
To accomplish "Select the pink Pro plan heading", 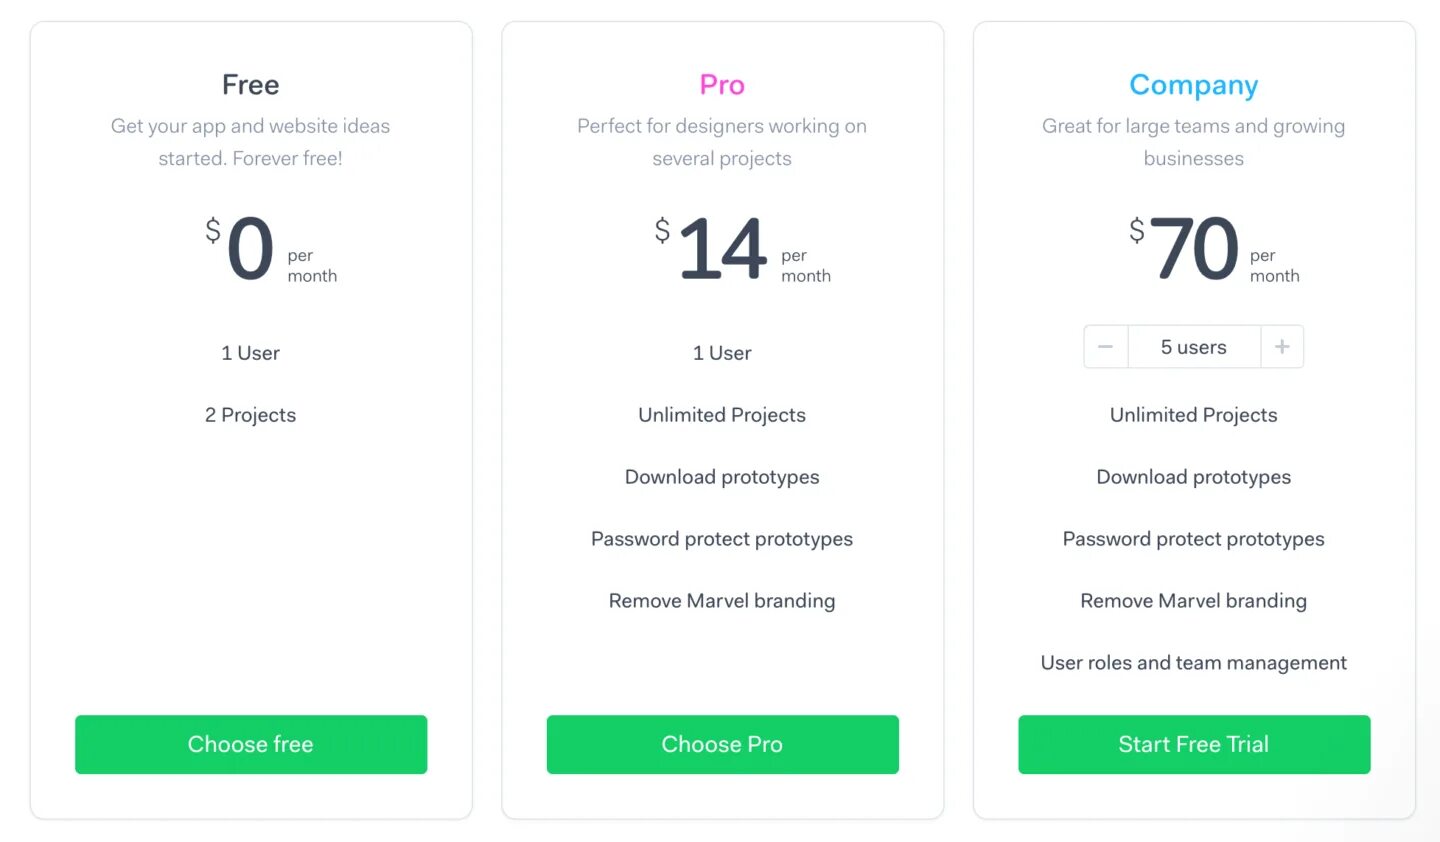I will (x=722, y=85).
